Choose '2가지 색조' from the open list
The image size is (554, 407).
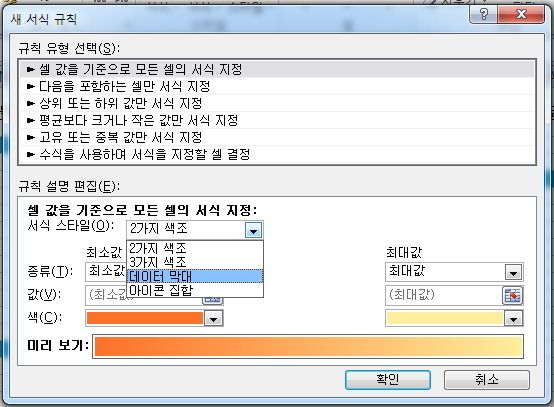(x=195, y=248)
